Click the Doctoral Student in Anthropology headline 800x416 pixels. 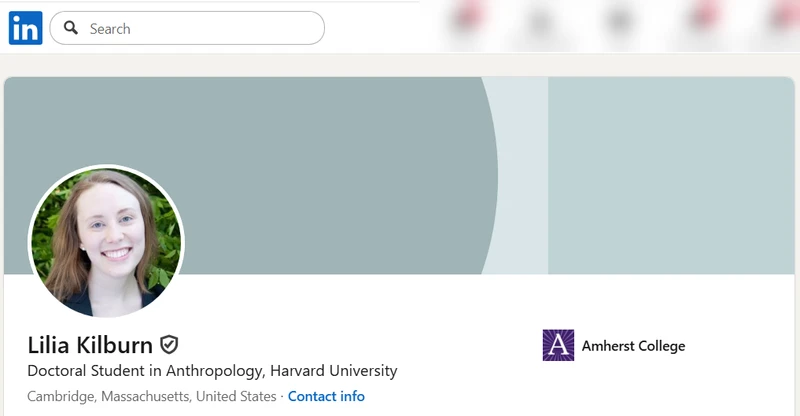212,371
